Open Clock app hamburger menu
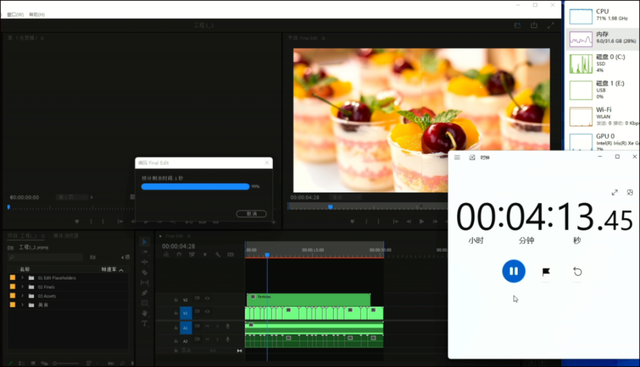 tap(457, 158)
